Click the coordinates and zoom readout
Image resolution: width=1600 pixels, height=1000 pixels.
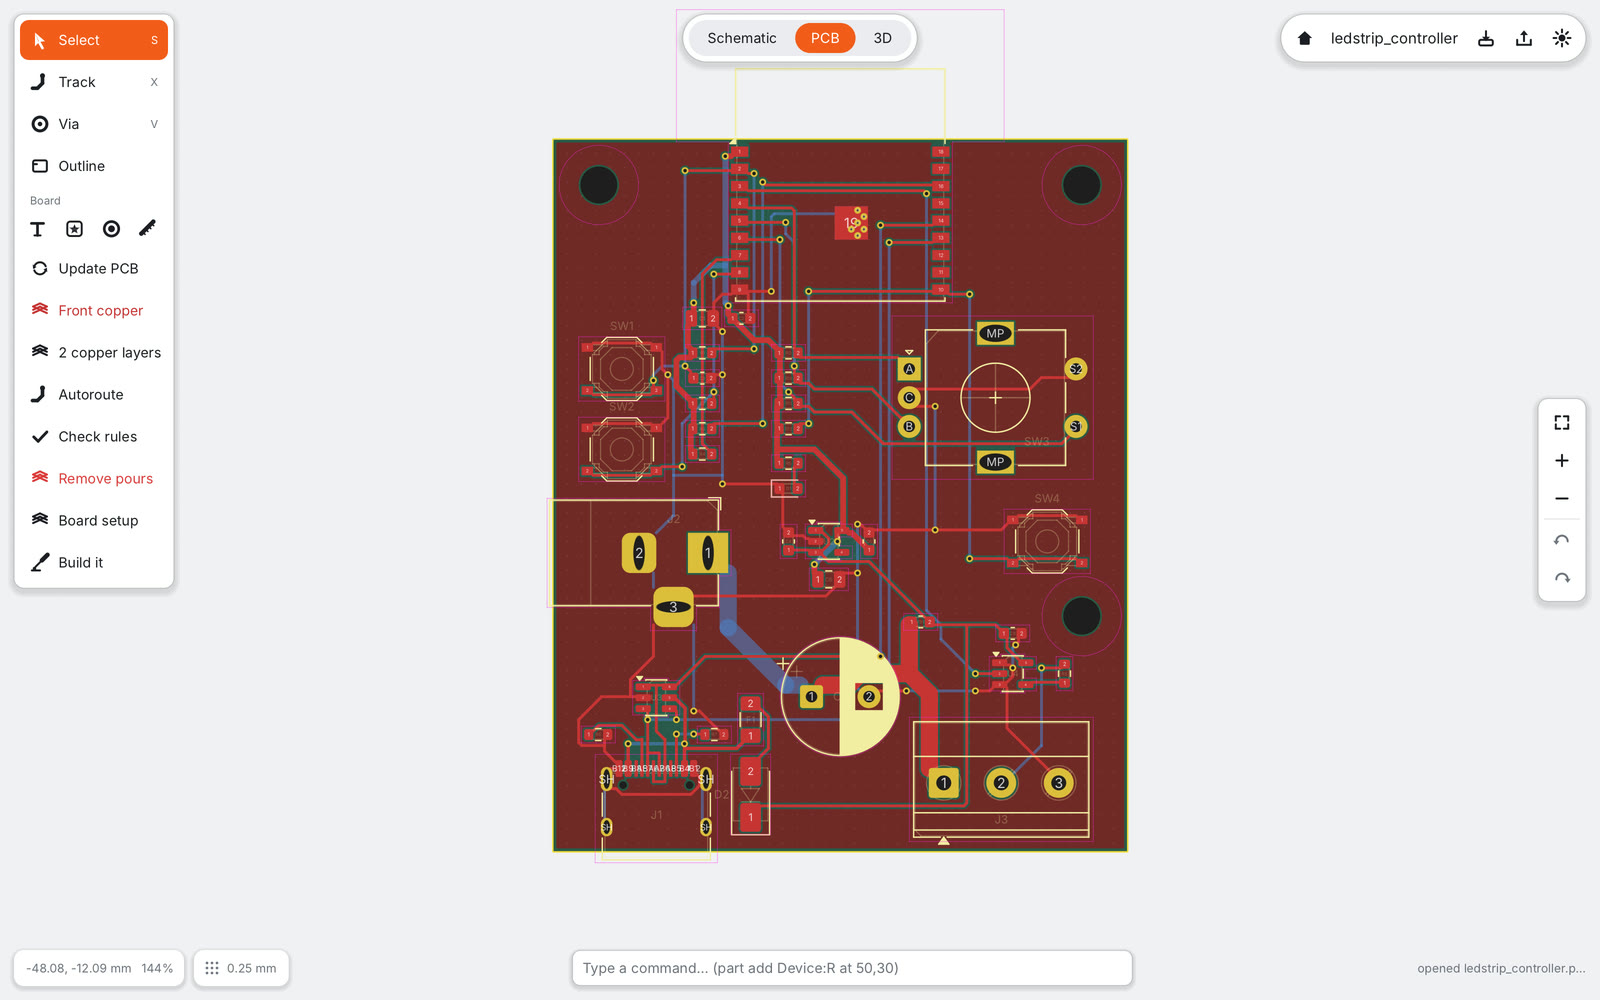[99, 968]
